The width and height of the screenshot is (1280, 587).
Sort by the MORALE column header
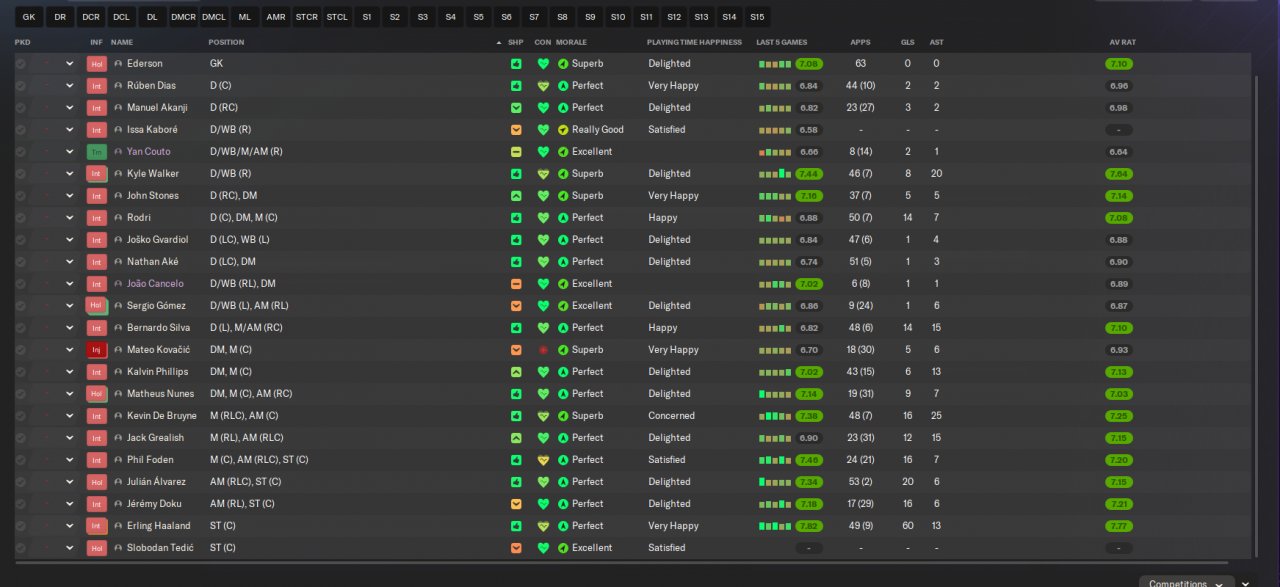572,42
